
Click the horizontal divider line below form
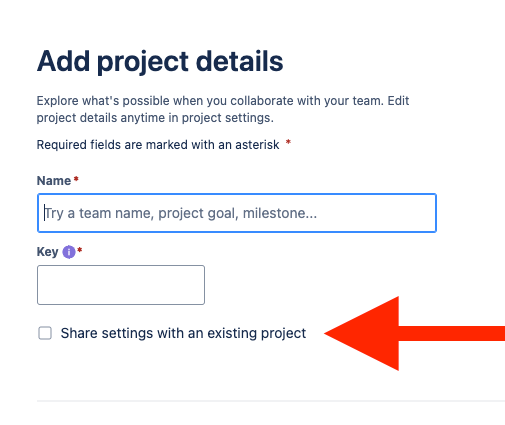(x=271, y=401)
